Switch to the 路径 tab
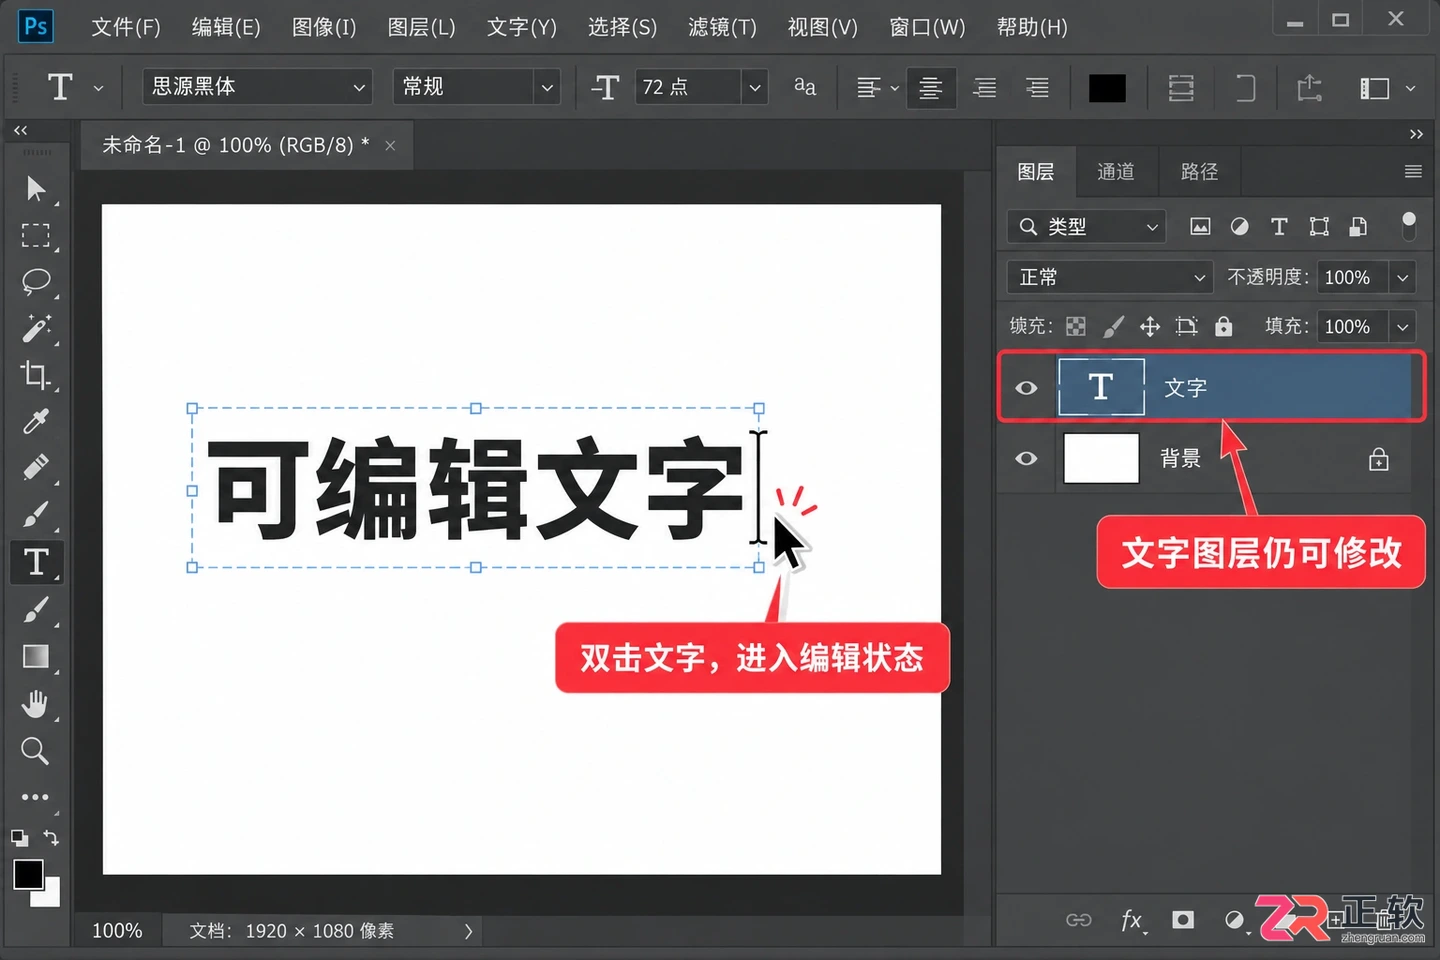The image size is (1440, 960). (x=1199, y=172)
